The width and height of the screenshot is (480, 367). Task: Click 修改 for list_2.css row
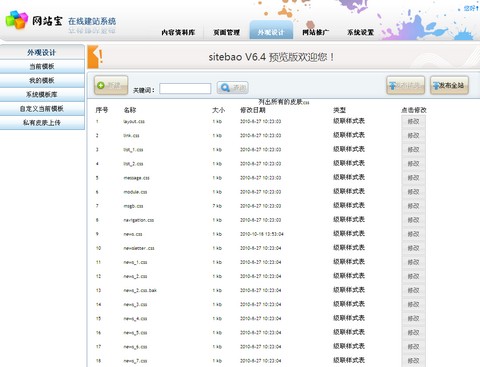[413, 164]
